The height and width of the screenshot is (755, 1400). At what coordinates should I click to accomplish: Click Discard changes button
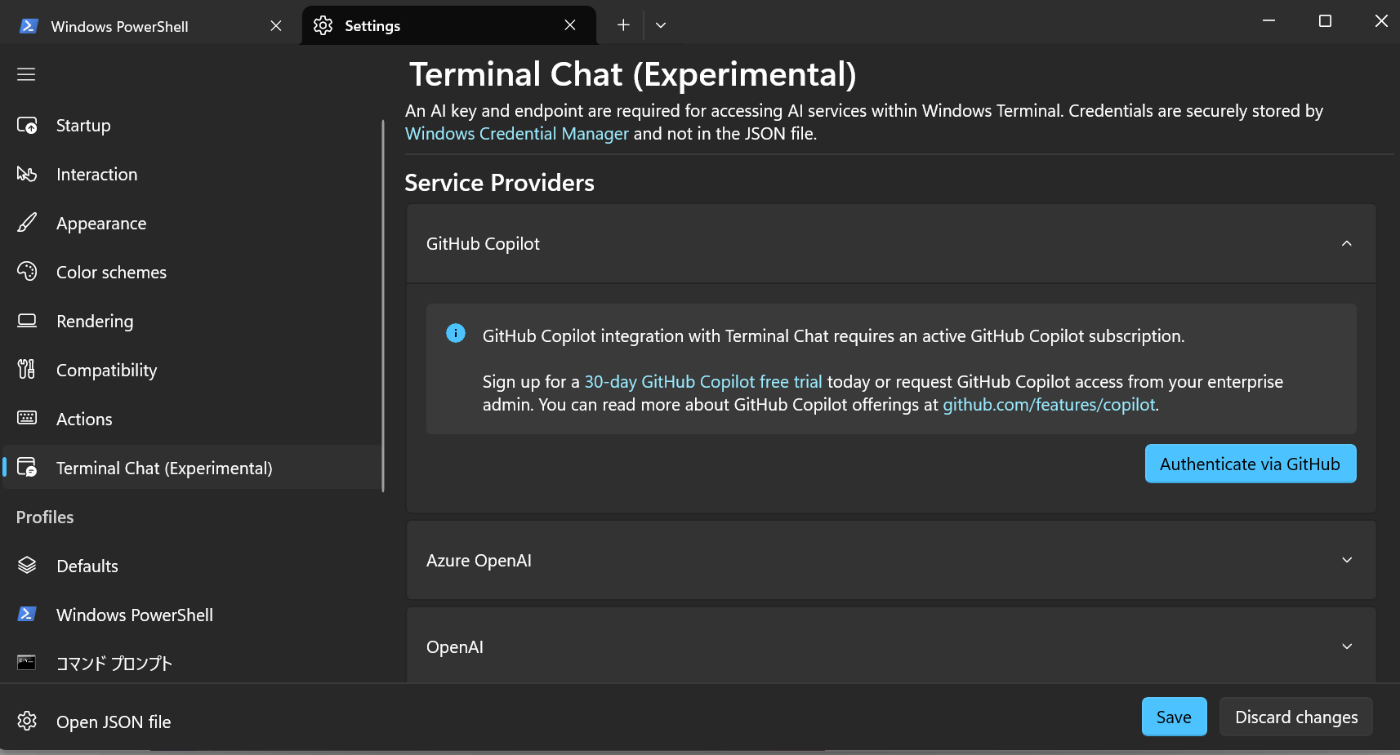coord(1296,717)
